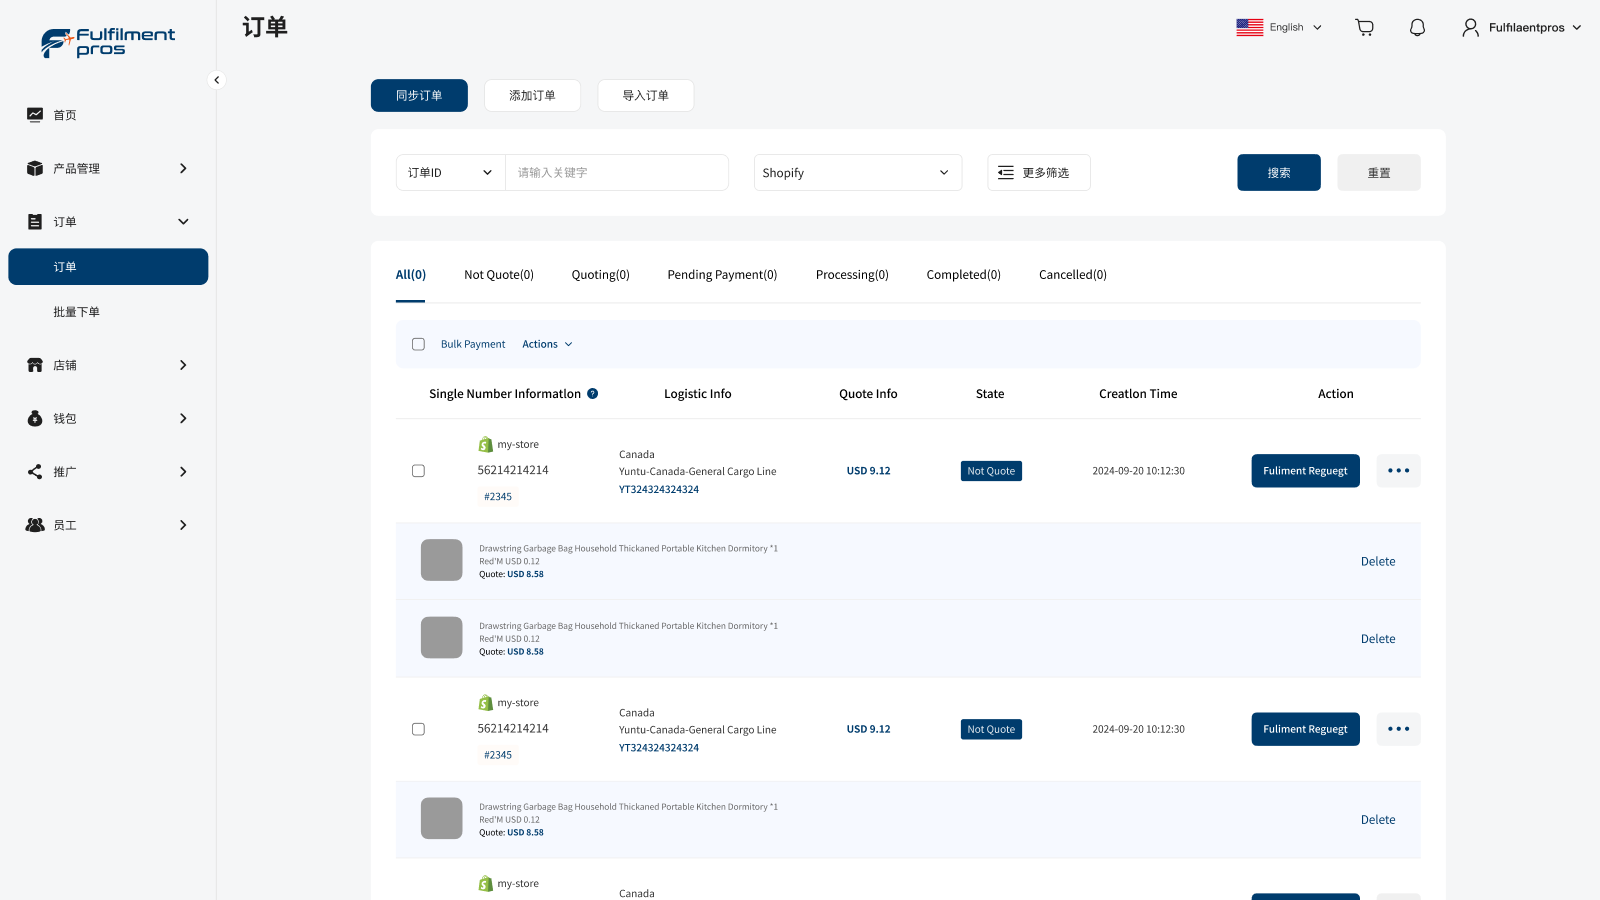Click the notification bell icon
The image size is (1600, 900).
coord(1417,27)
